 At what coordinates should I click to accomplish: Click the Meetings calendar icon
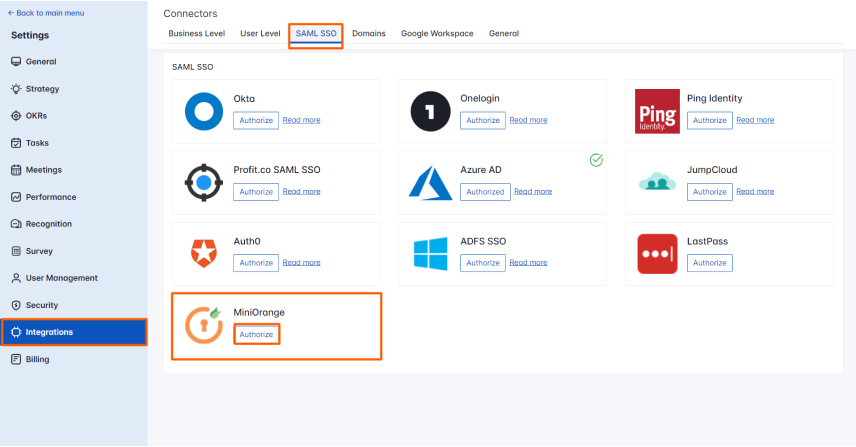click(x=16, y=170)
